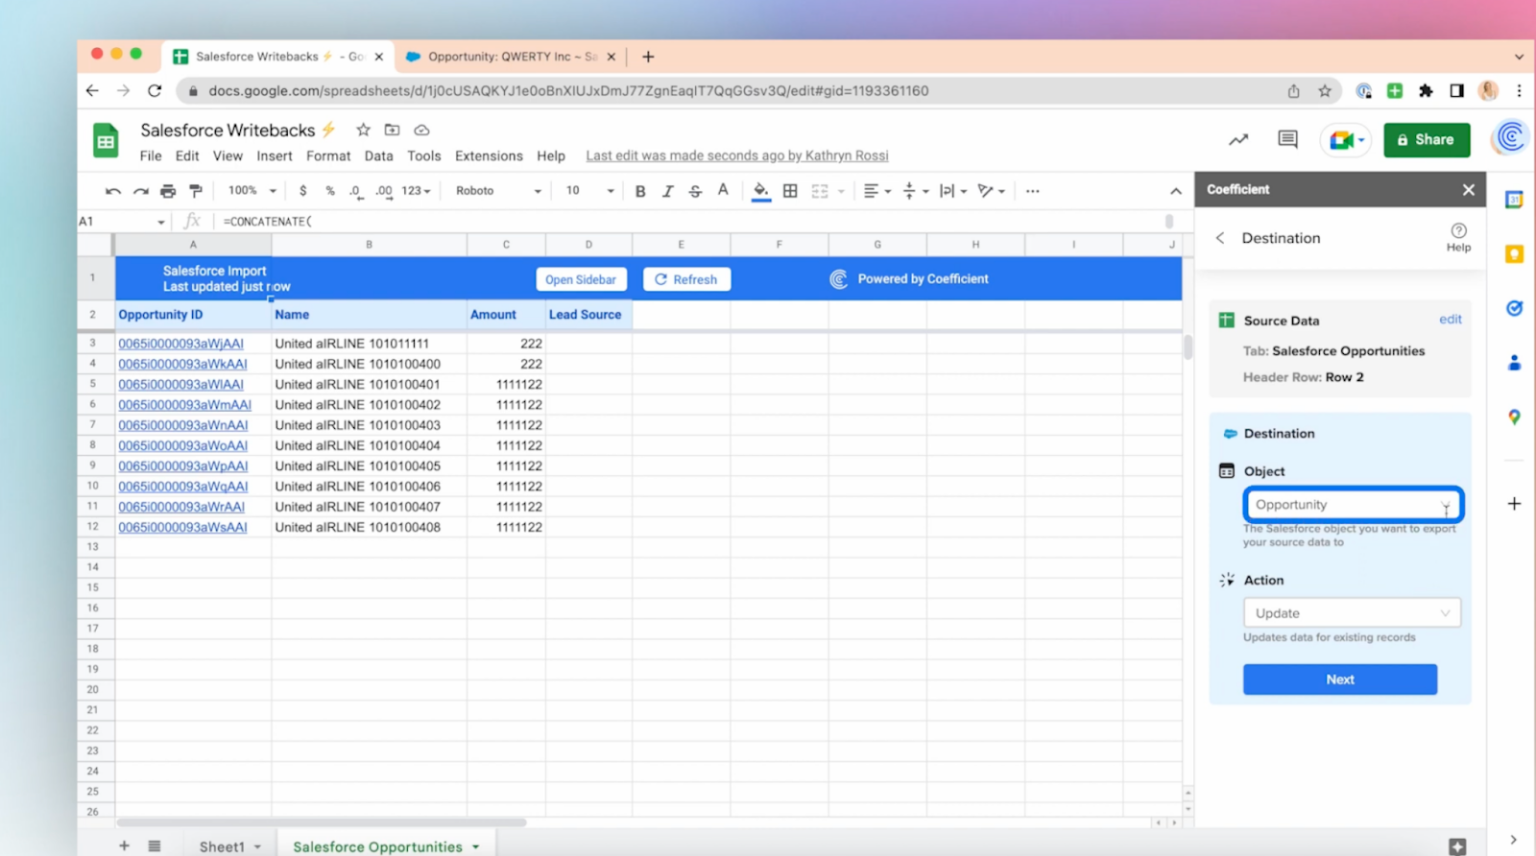
Task: Switch to the Sheet1 tab
Action: click(222, 847)
